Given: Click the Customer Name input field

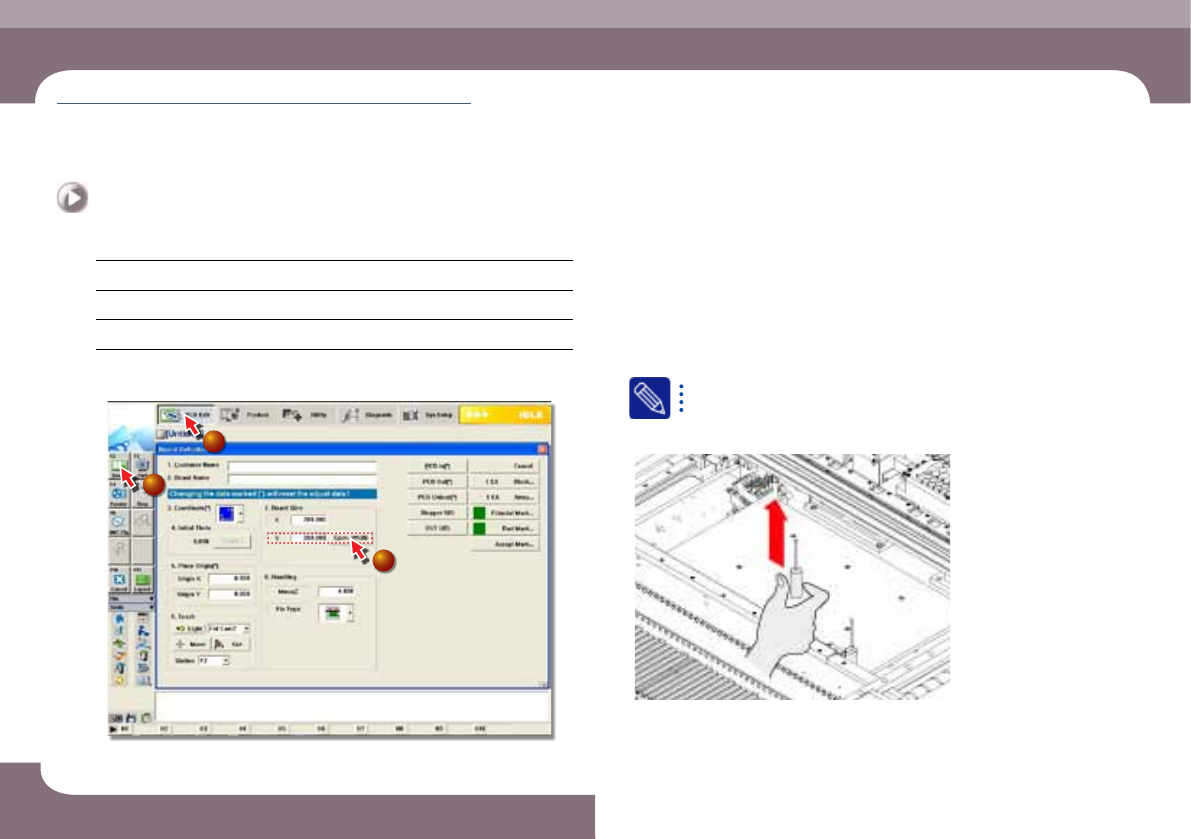Looking at the screenshot, I should [x=302, y=465].
